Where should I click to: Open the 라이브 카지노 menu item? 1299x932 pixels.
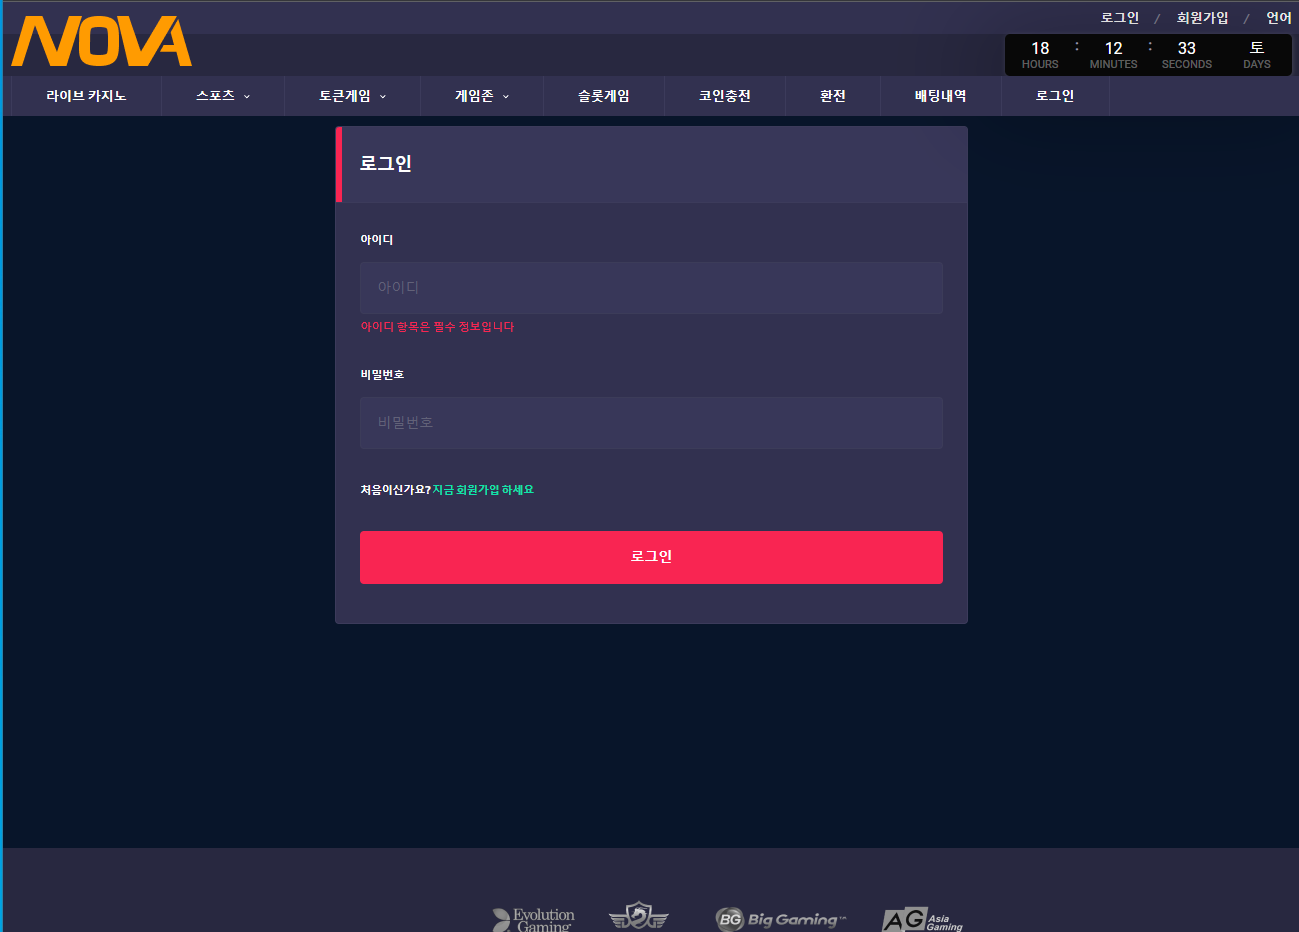click(86, 96)
